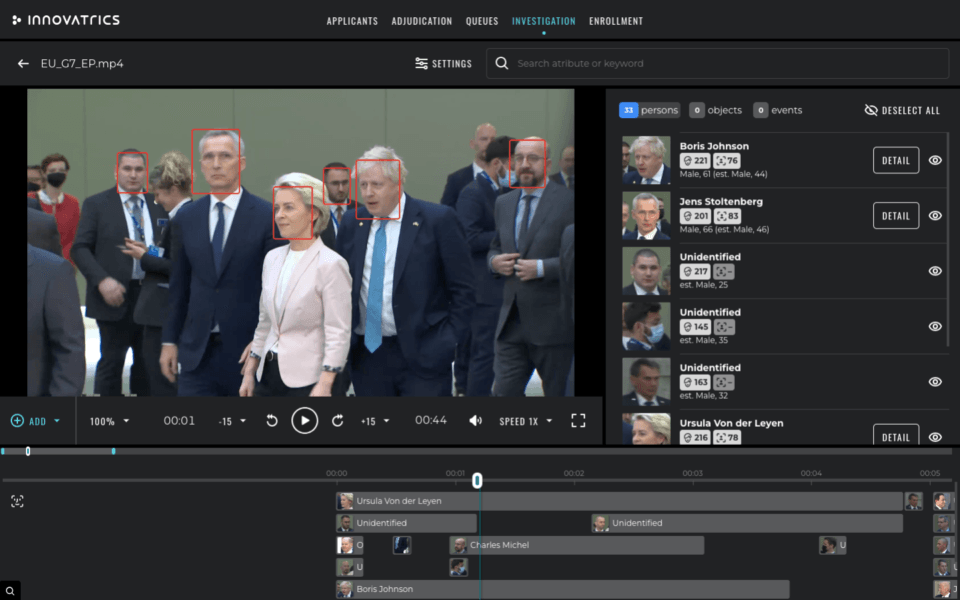Select the Add (+) icon
This screenshot has height=600, width=960.
click(20, 420)
